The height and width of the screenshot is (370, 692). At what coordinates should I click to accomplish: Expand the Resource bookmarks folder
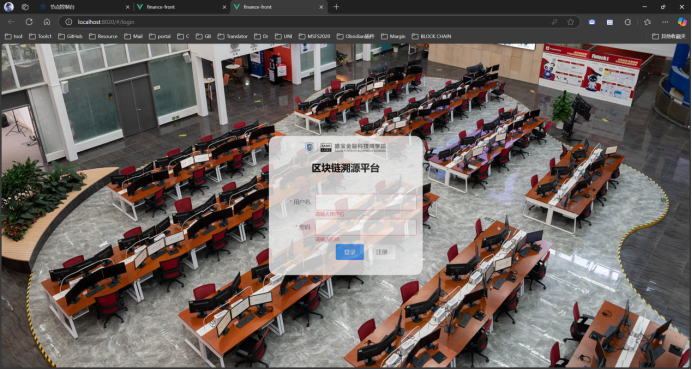point(103,36)
